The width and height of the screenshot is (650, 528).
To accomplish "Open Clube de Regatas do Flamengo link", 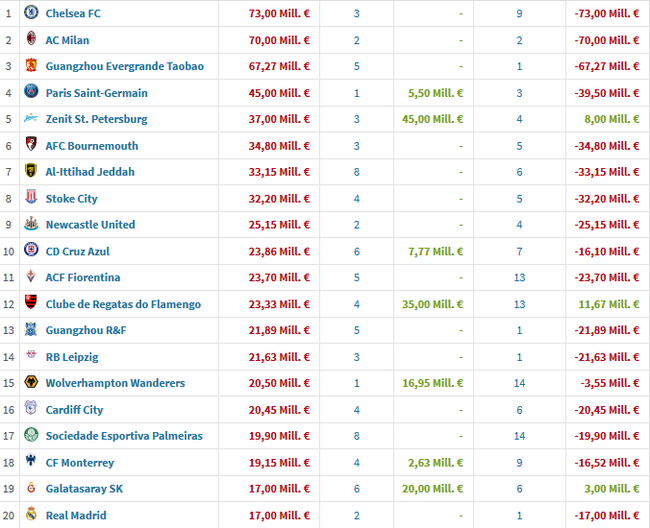I will click(x=123, y=304).
